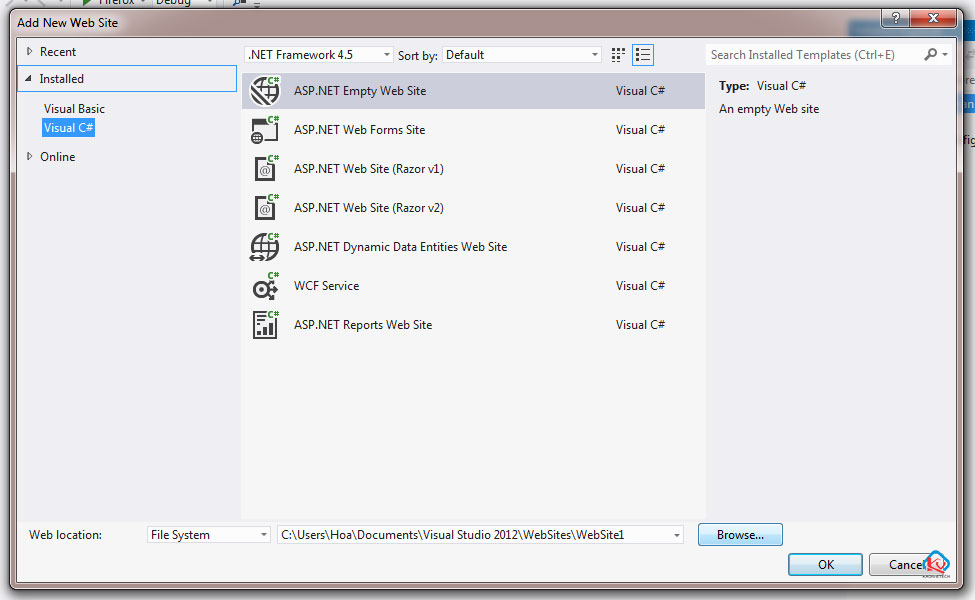Choose the WCF Service template
The width and height of the screenshot is (975, 600).
[473, 286]
